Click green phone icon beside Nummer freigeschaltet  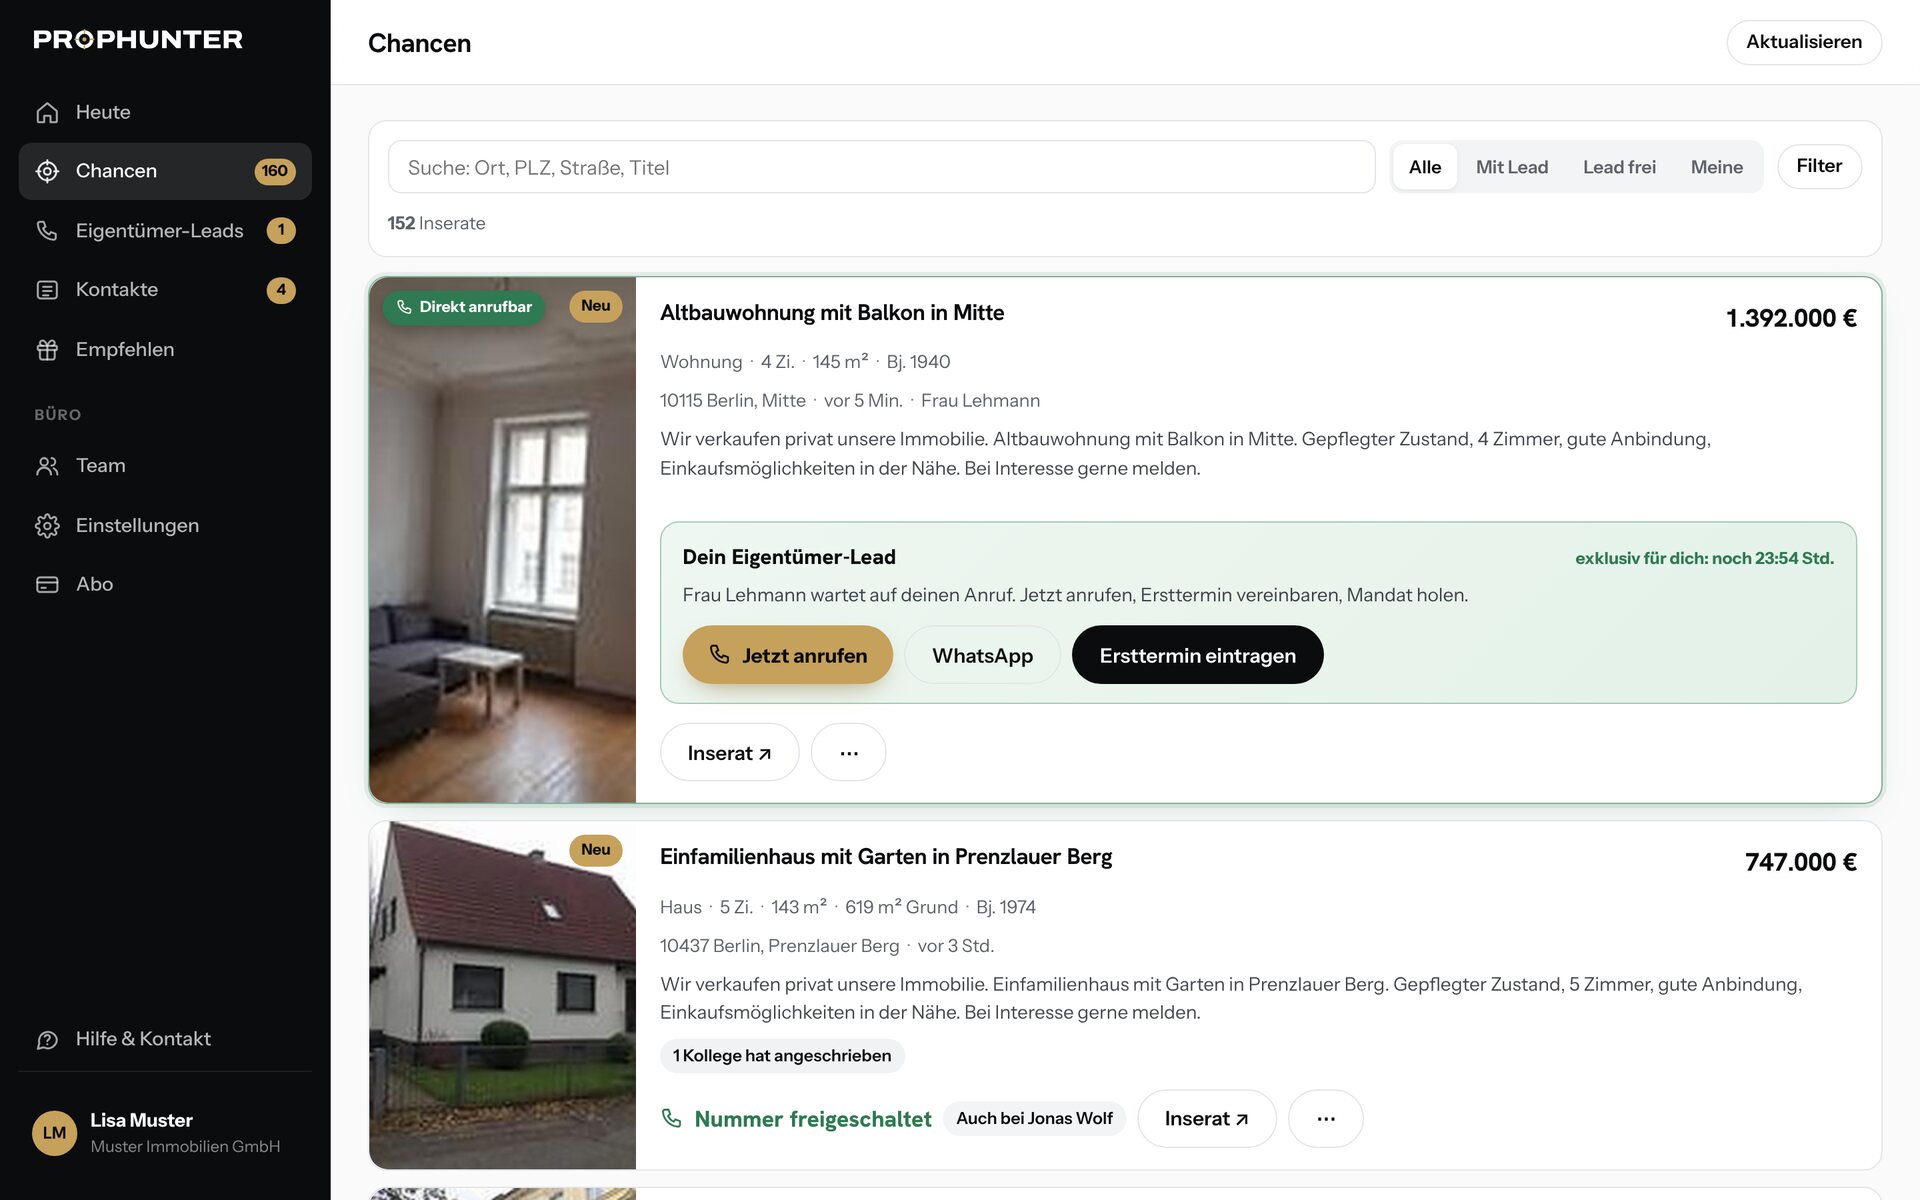tap(672, 1118)
